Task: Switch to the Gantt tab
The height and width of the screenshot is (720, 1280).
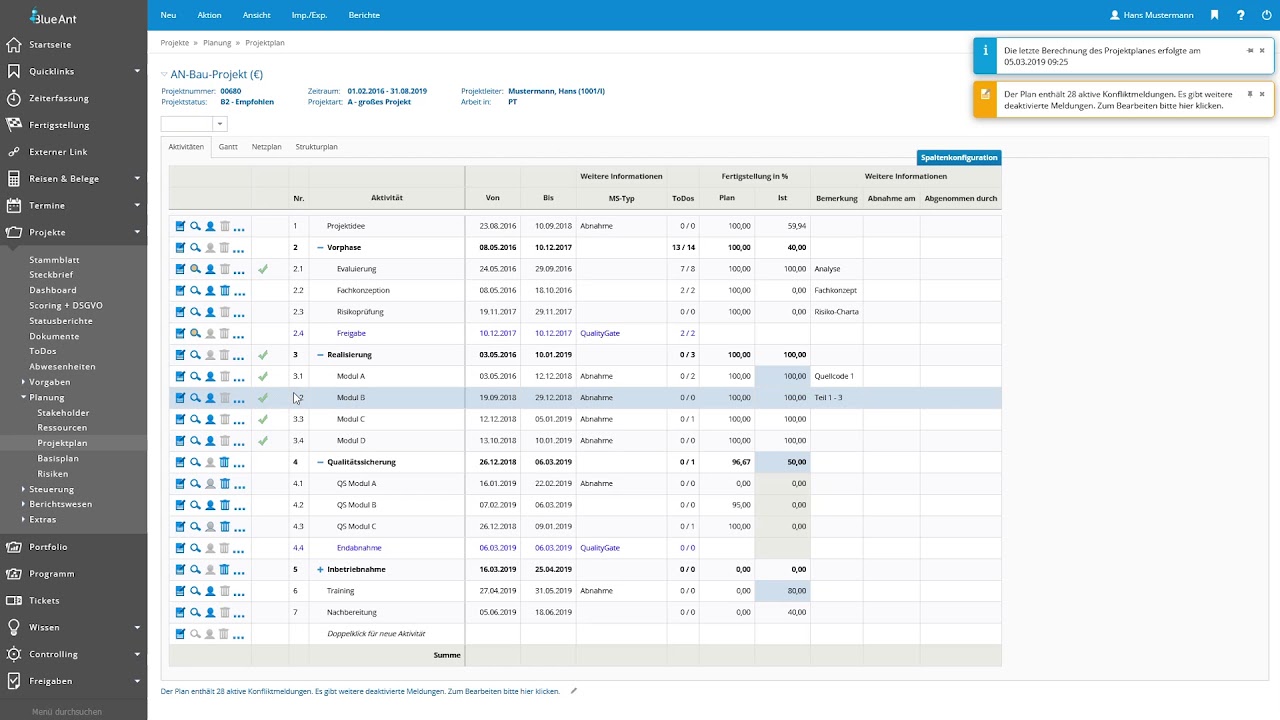Action: click(x=228, y=147)
